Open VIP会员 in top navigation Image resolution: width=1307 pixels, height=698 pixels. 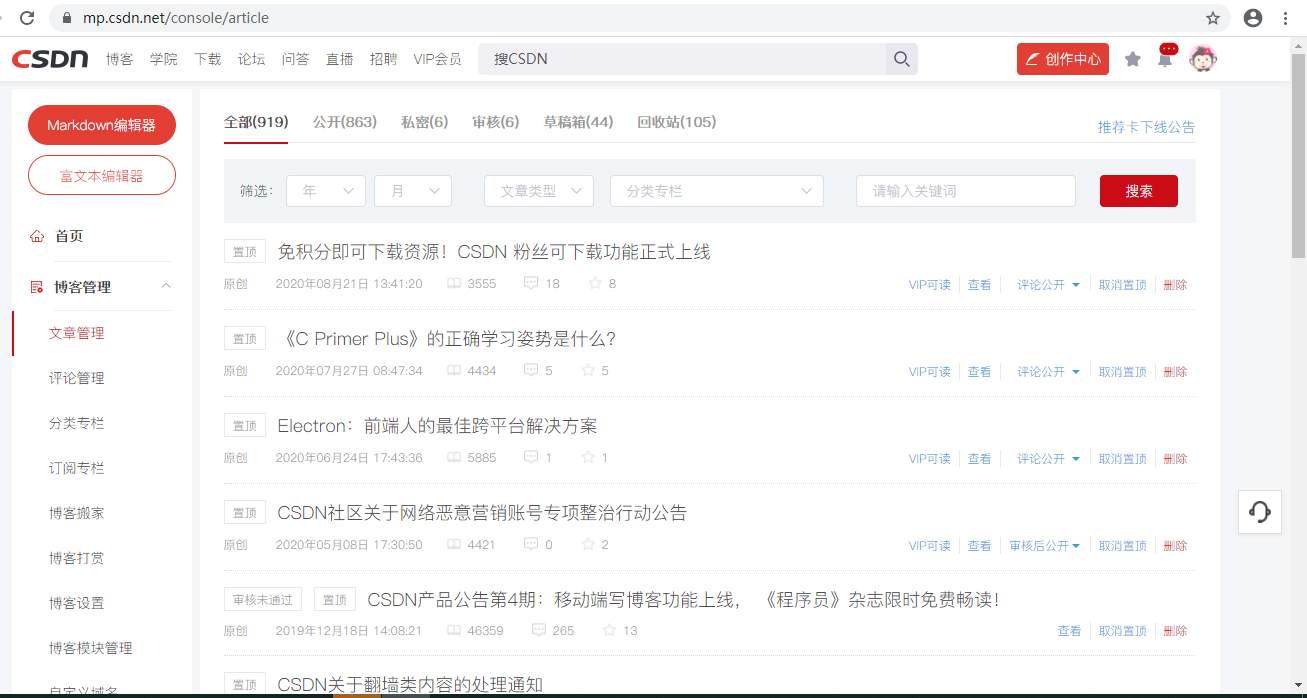pos(437,59)
